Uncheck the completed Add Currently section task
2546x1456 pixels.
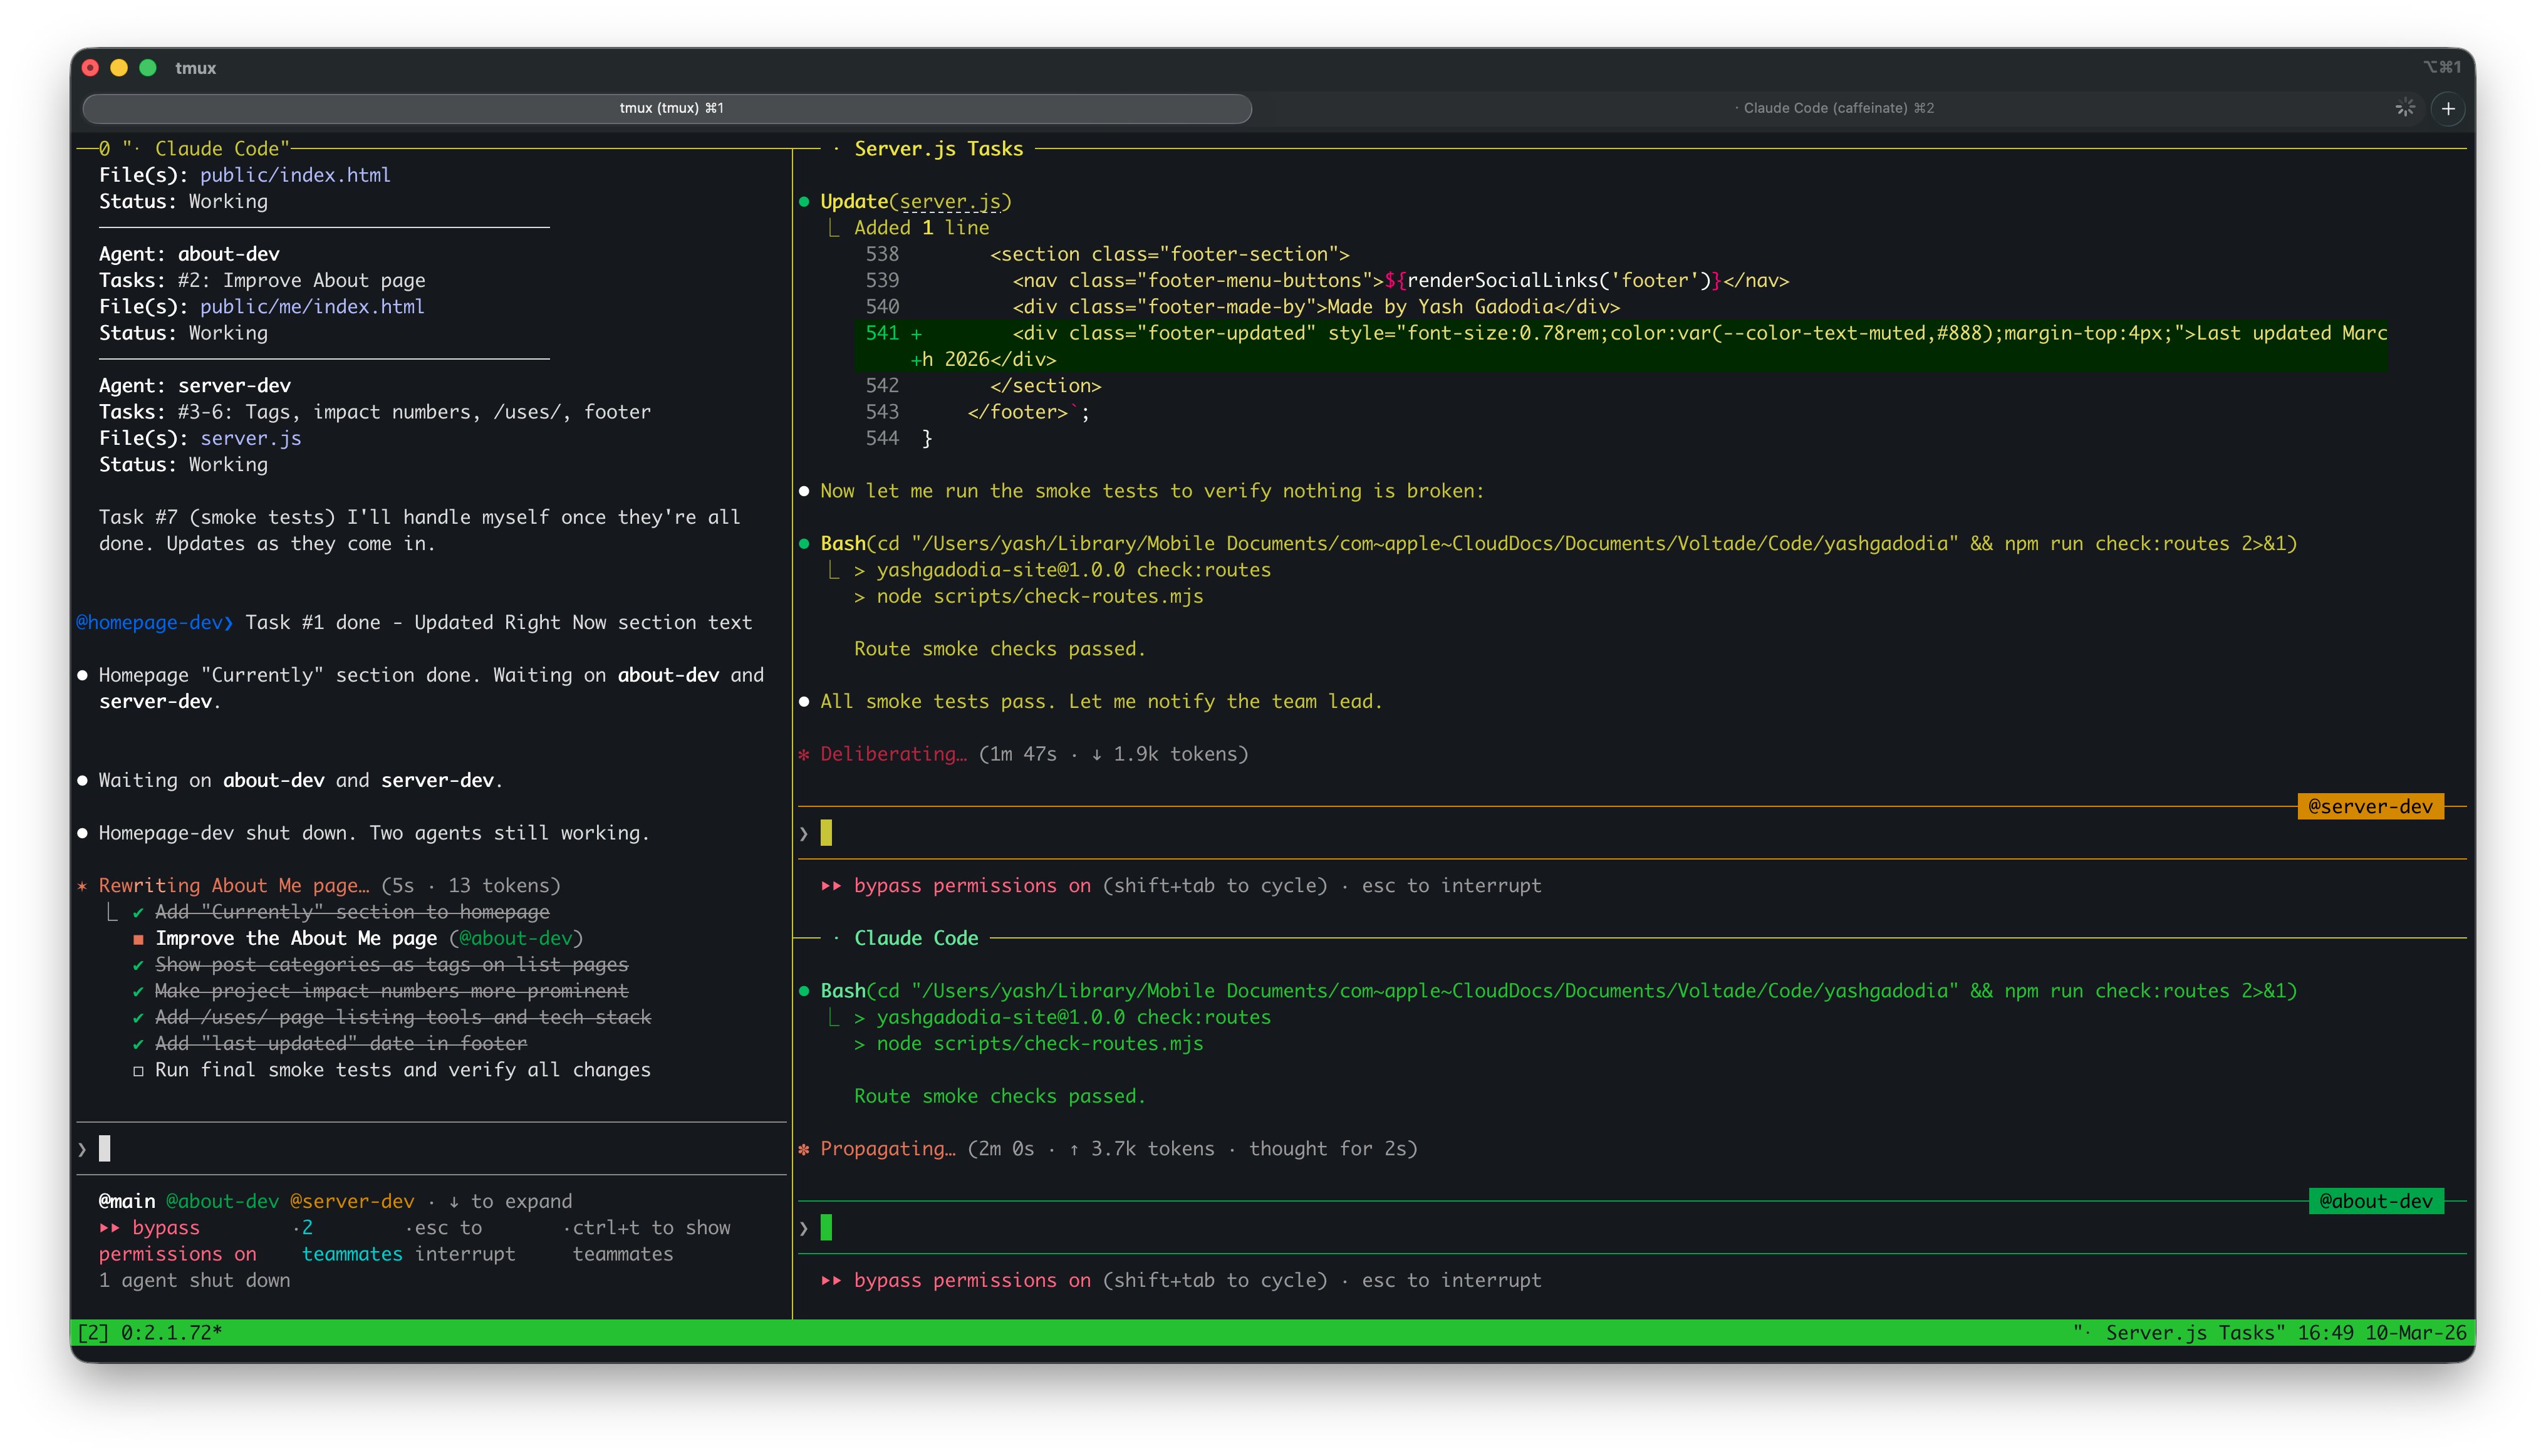(138, 911)
